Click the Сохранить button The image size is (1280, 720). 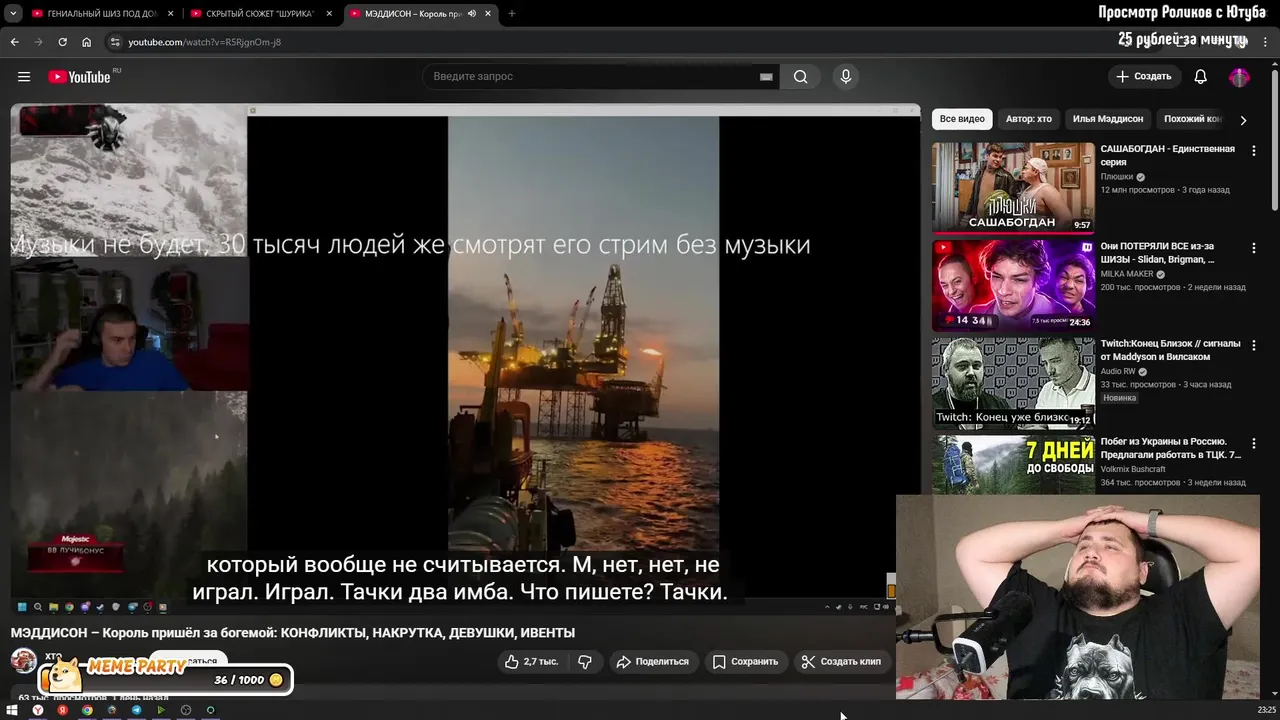(745, 661)
